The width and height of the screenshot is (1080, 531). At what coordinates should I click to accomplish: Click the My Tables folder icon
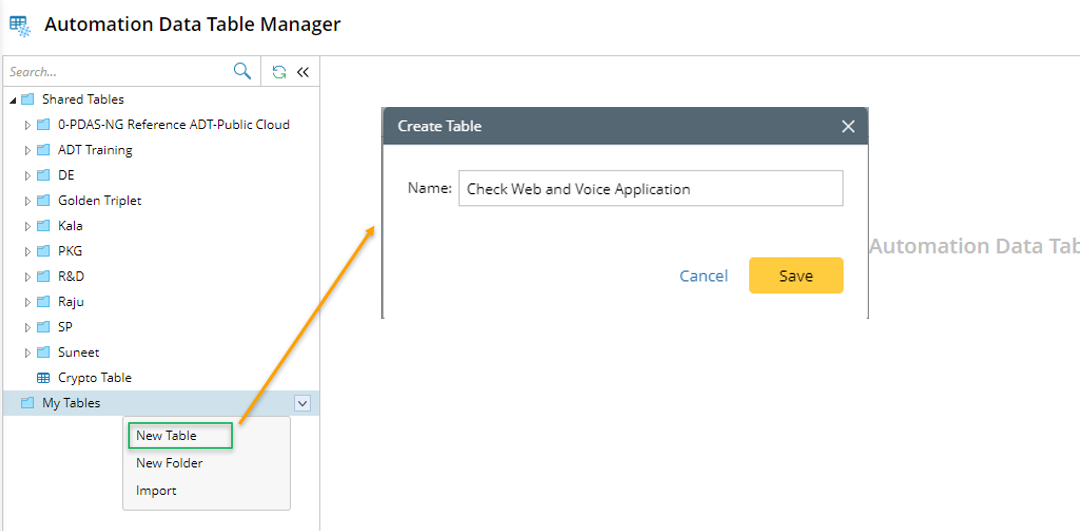(x=27, y=403)
